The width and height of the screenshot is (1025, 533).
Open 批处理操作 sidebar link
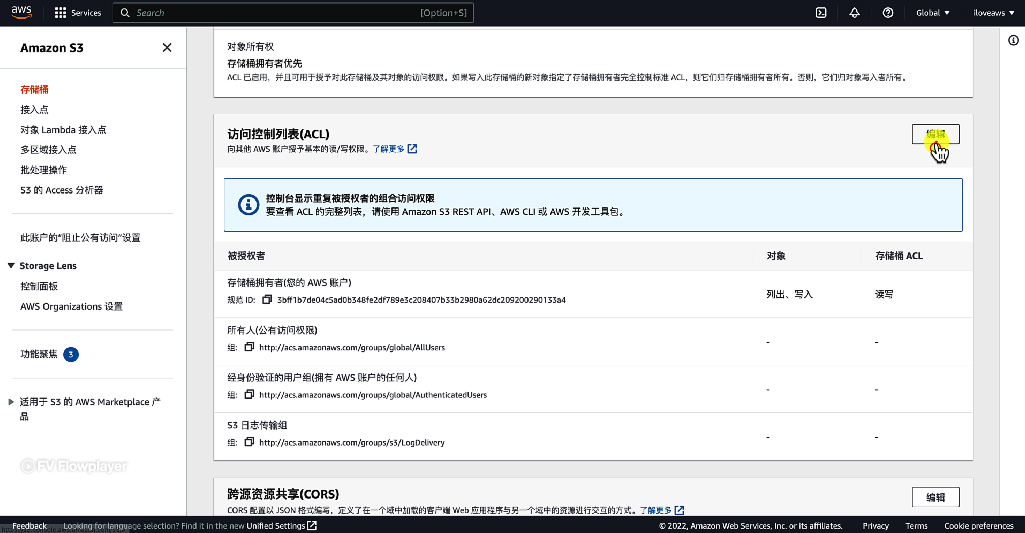coord(43,170)
